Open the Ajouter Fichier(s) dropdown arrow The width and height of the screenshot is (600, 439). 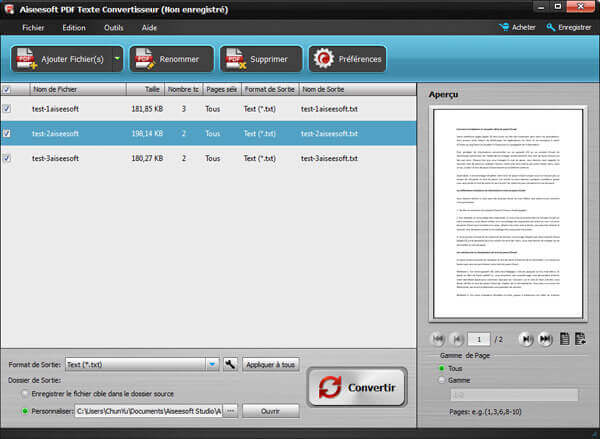pos(117,59)
